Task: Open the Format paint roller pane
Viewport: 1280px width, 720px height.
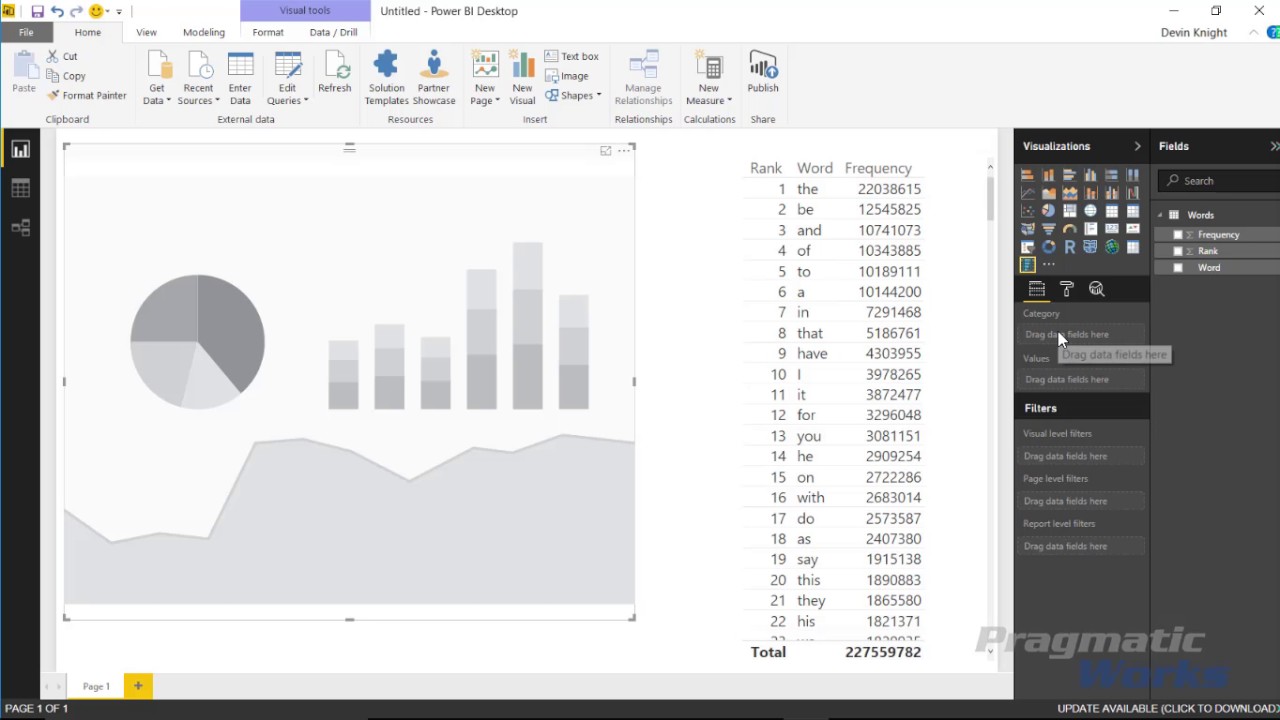Action: pos(1067,289)
